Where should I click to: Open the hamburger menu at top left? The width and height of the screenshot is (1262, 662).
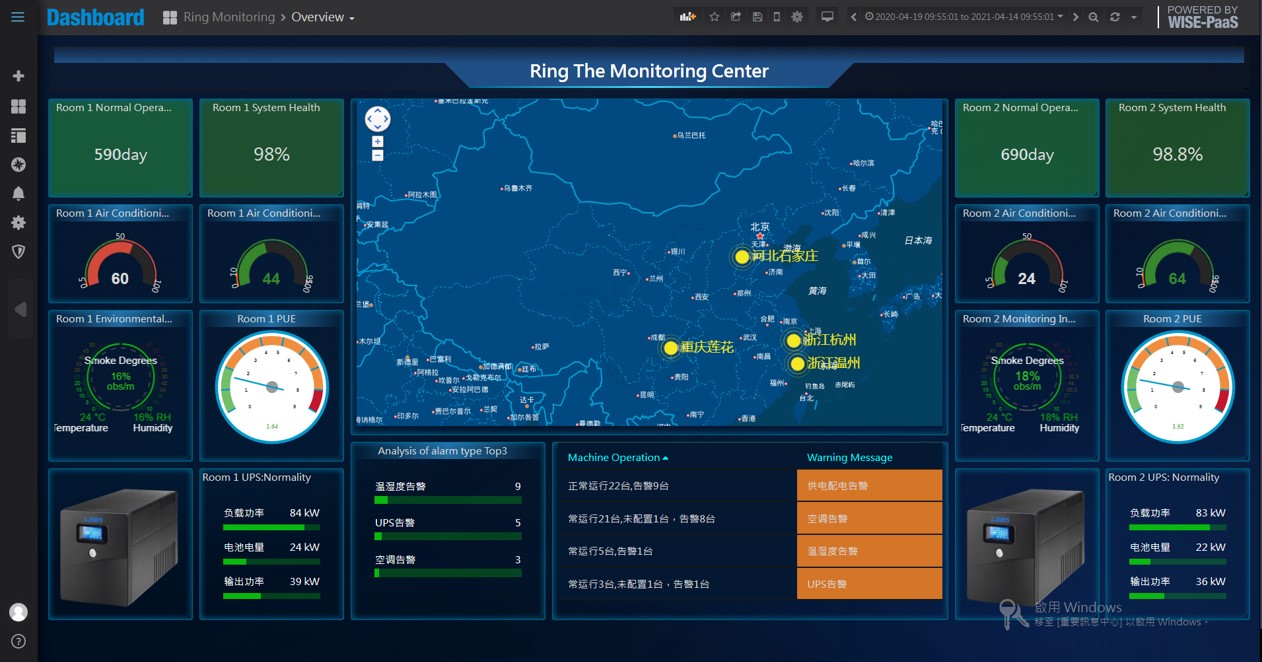click(17, 17)
